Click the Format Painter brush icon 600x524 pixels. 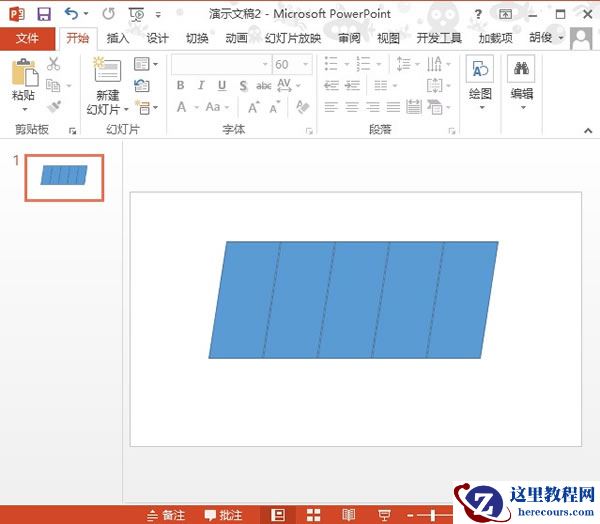pyautogui.click(x=54, y=106)
